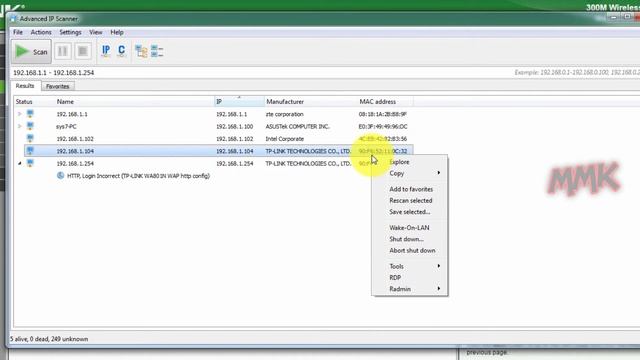Click the computer icon for sys7-PC
This screenshot has width=640, height=360.
(30, 126)
